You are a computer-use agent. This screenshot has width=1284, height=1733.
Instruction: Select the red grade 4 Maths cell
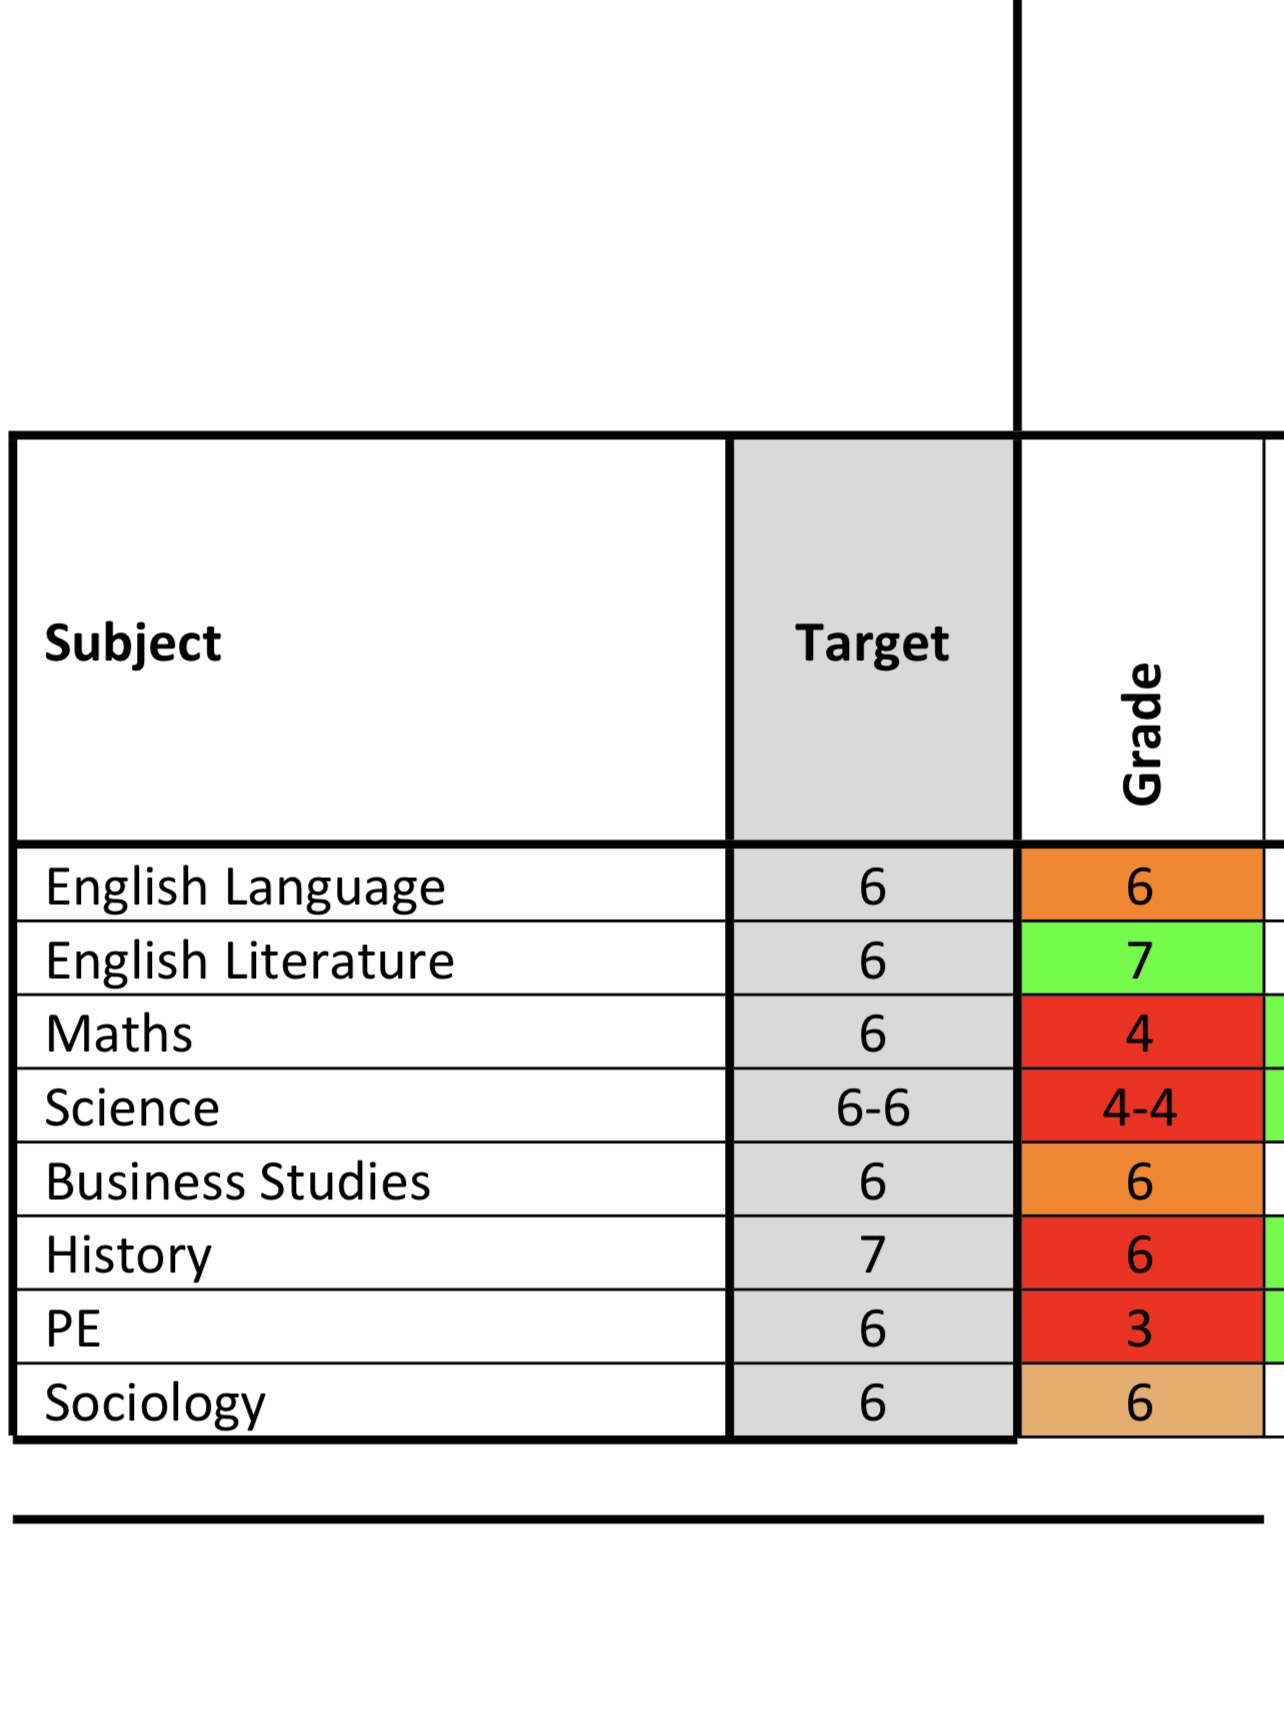pos(1142,1032)
